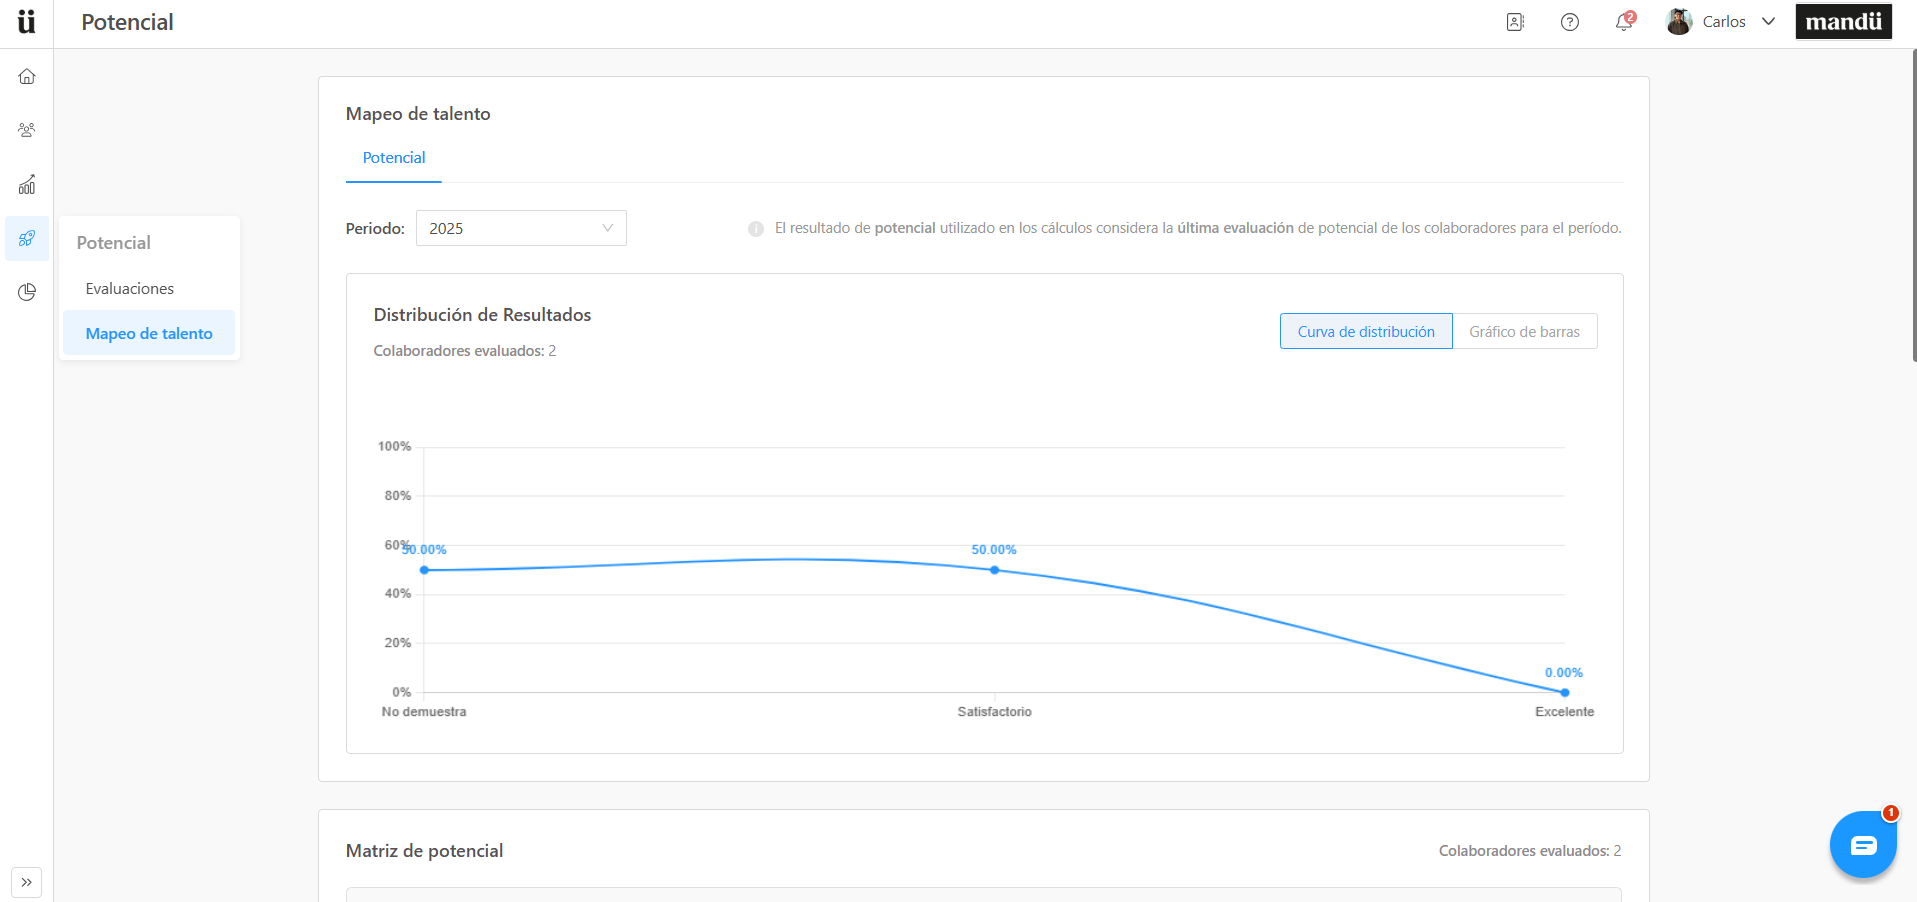Click the Potencial page title in header
Screen dimensions: 1917x902
(x=127, y=22)
